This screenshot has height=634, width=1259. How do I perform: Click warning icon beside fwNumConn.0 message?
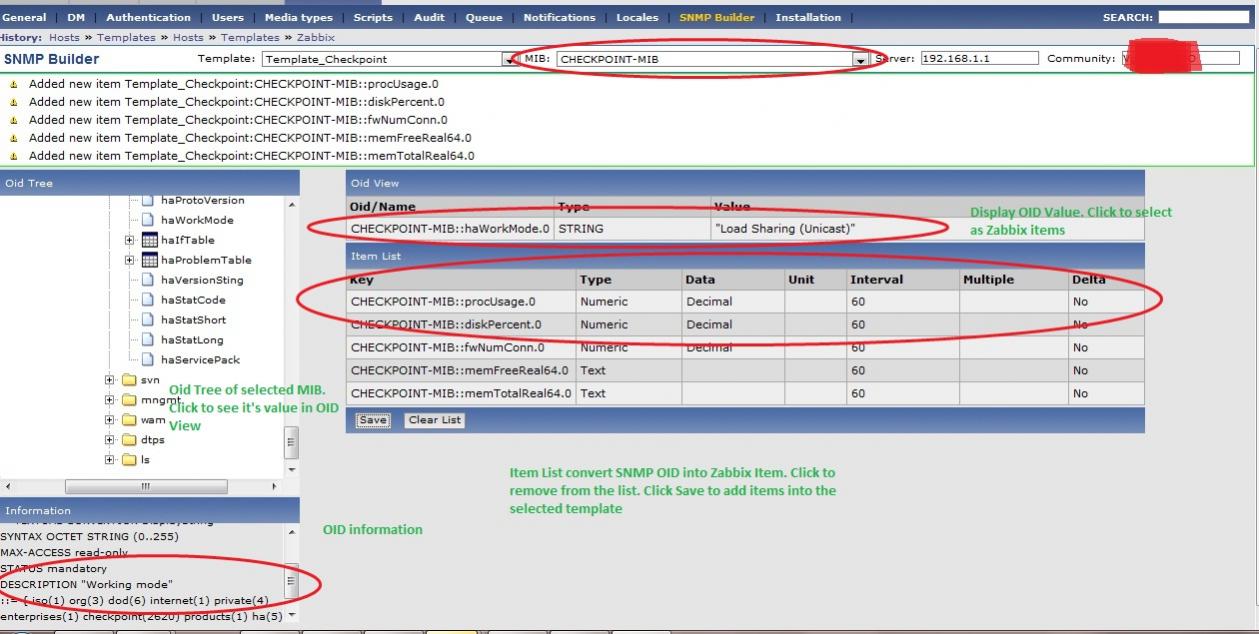14,120
